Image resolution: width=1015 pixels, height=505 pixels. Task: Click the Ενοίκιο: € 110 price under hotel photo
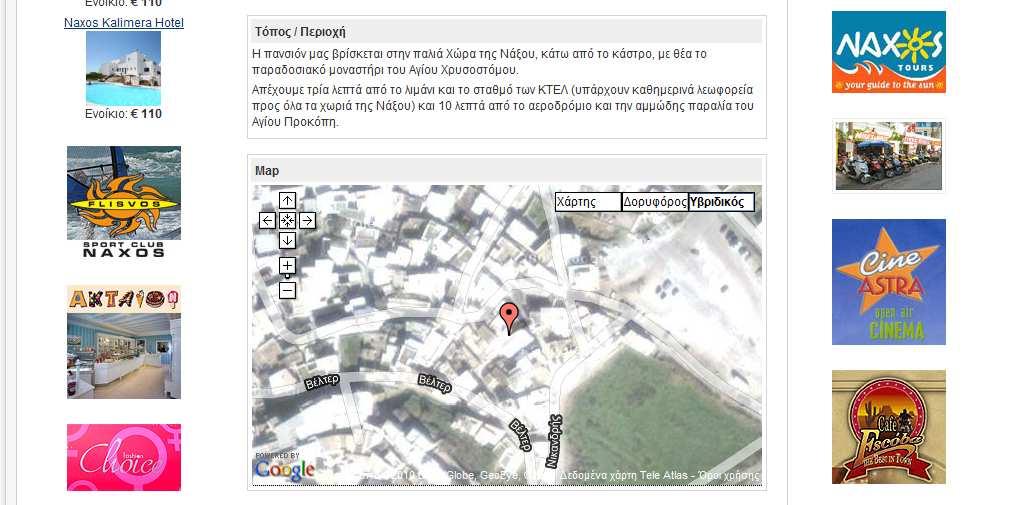(x=124, y=114)
